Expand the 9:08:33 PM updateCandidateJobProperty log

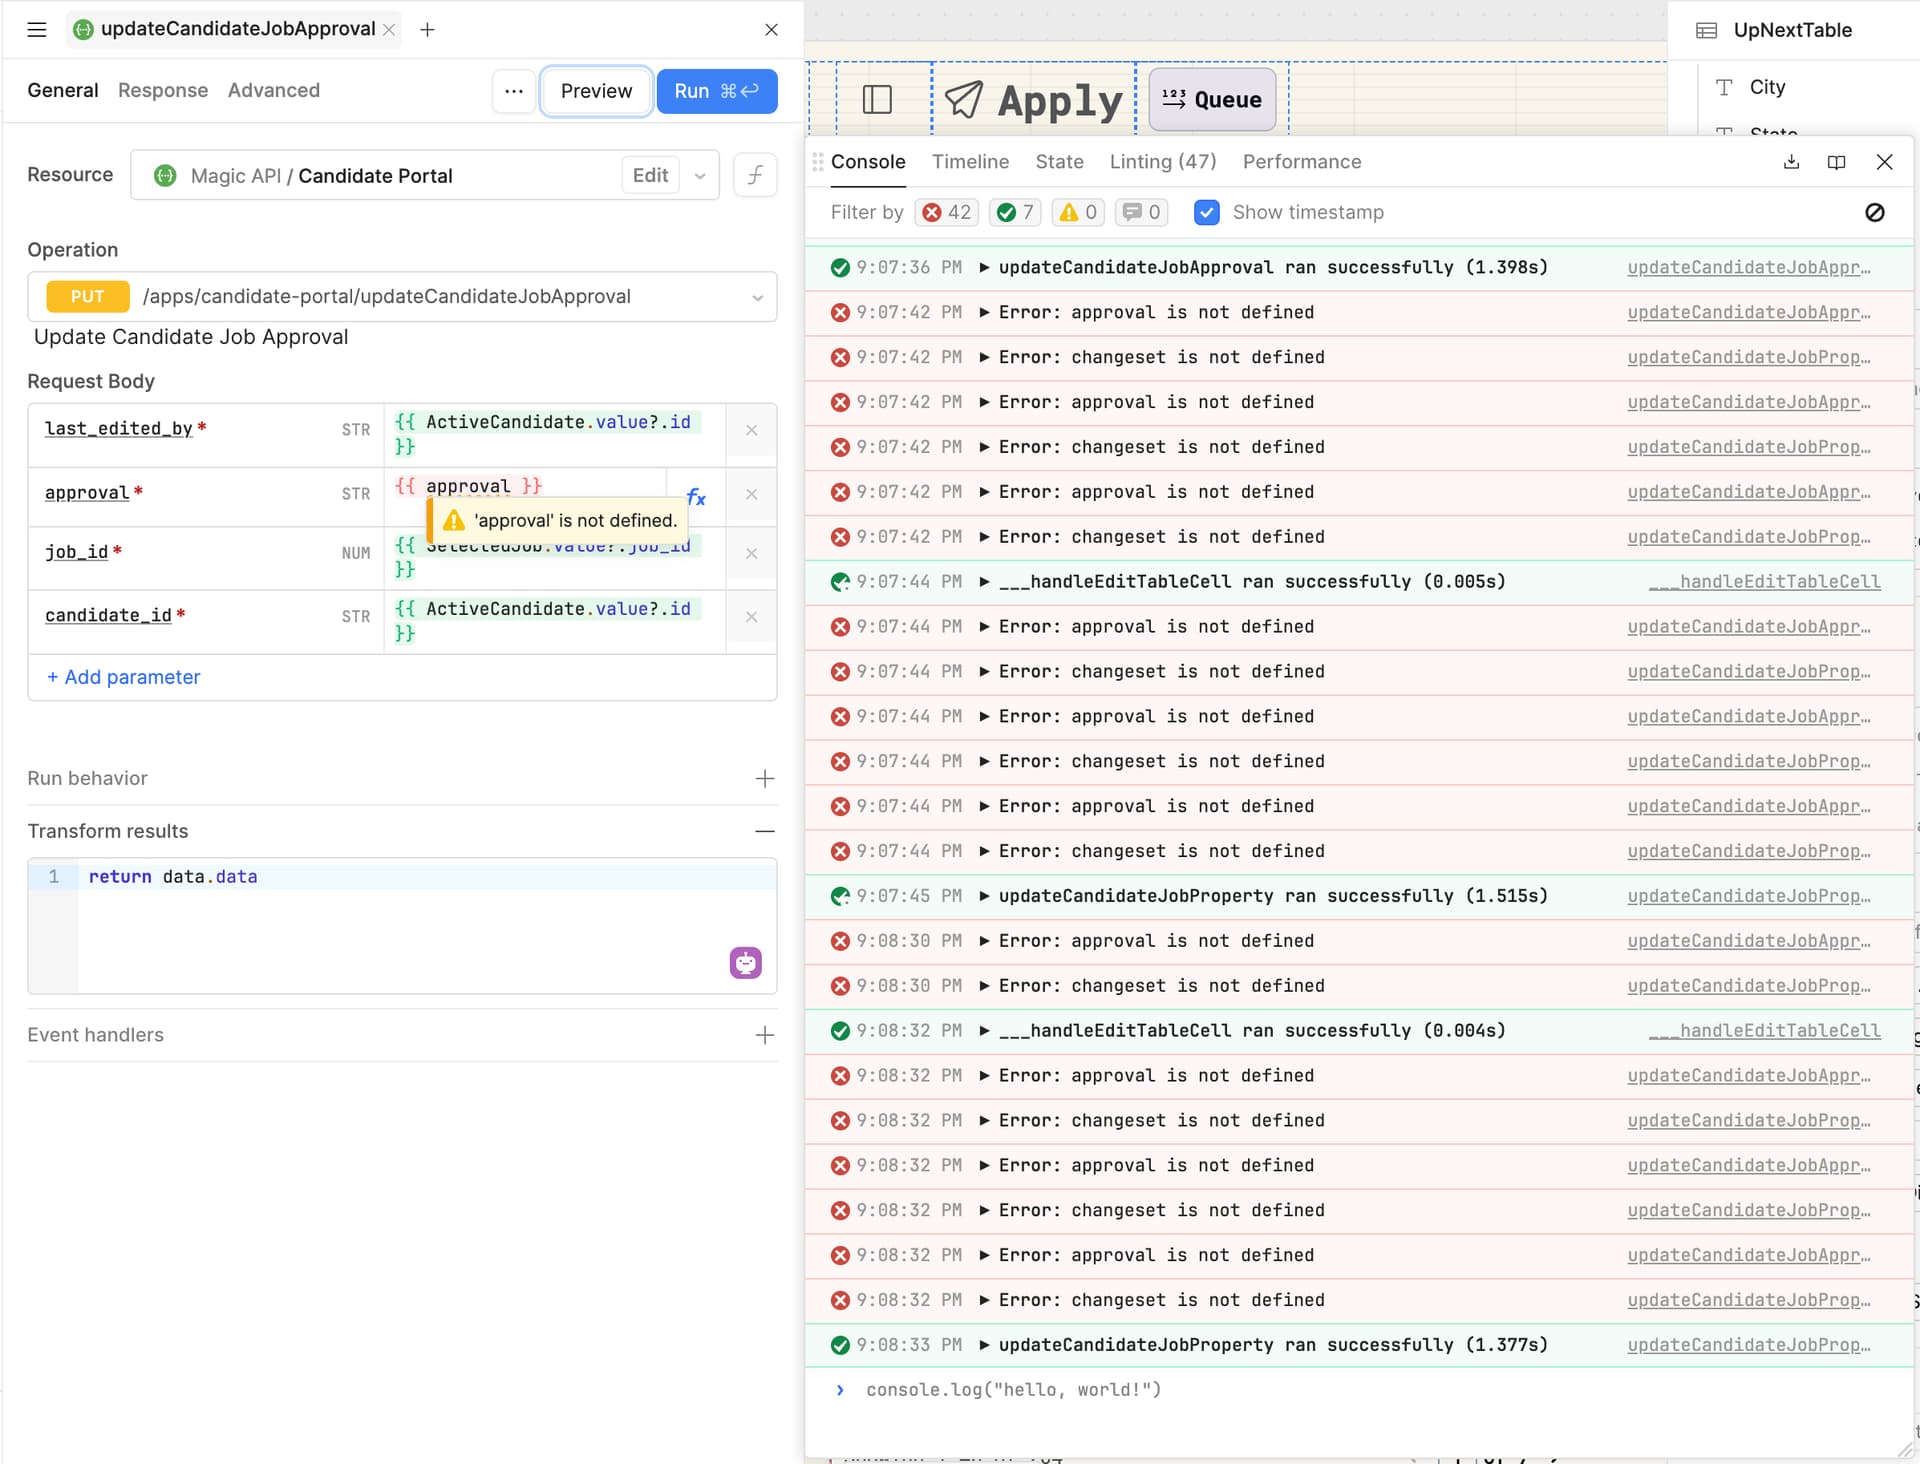click(x=984, y=1345)
